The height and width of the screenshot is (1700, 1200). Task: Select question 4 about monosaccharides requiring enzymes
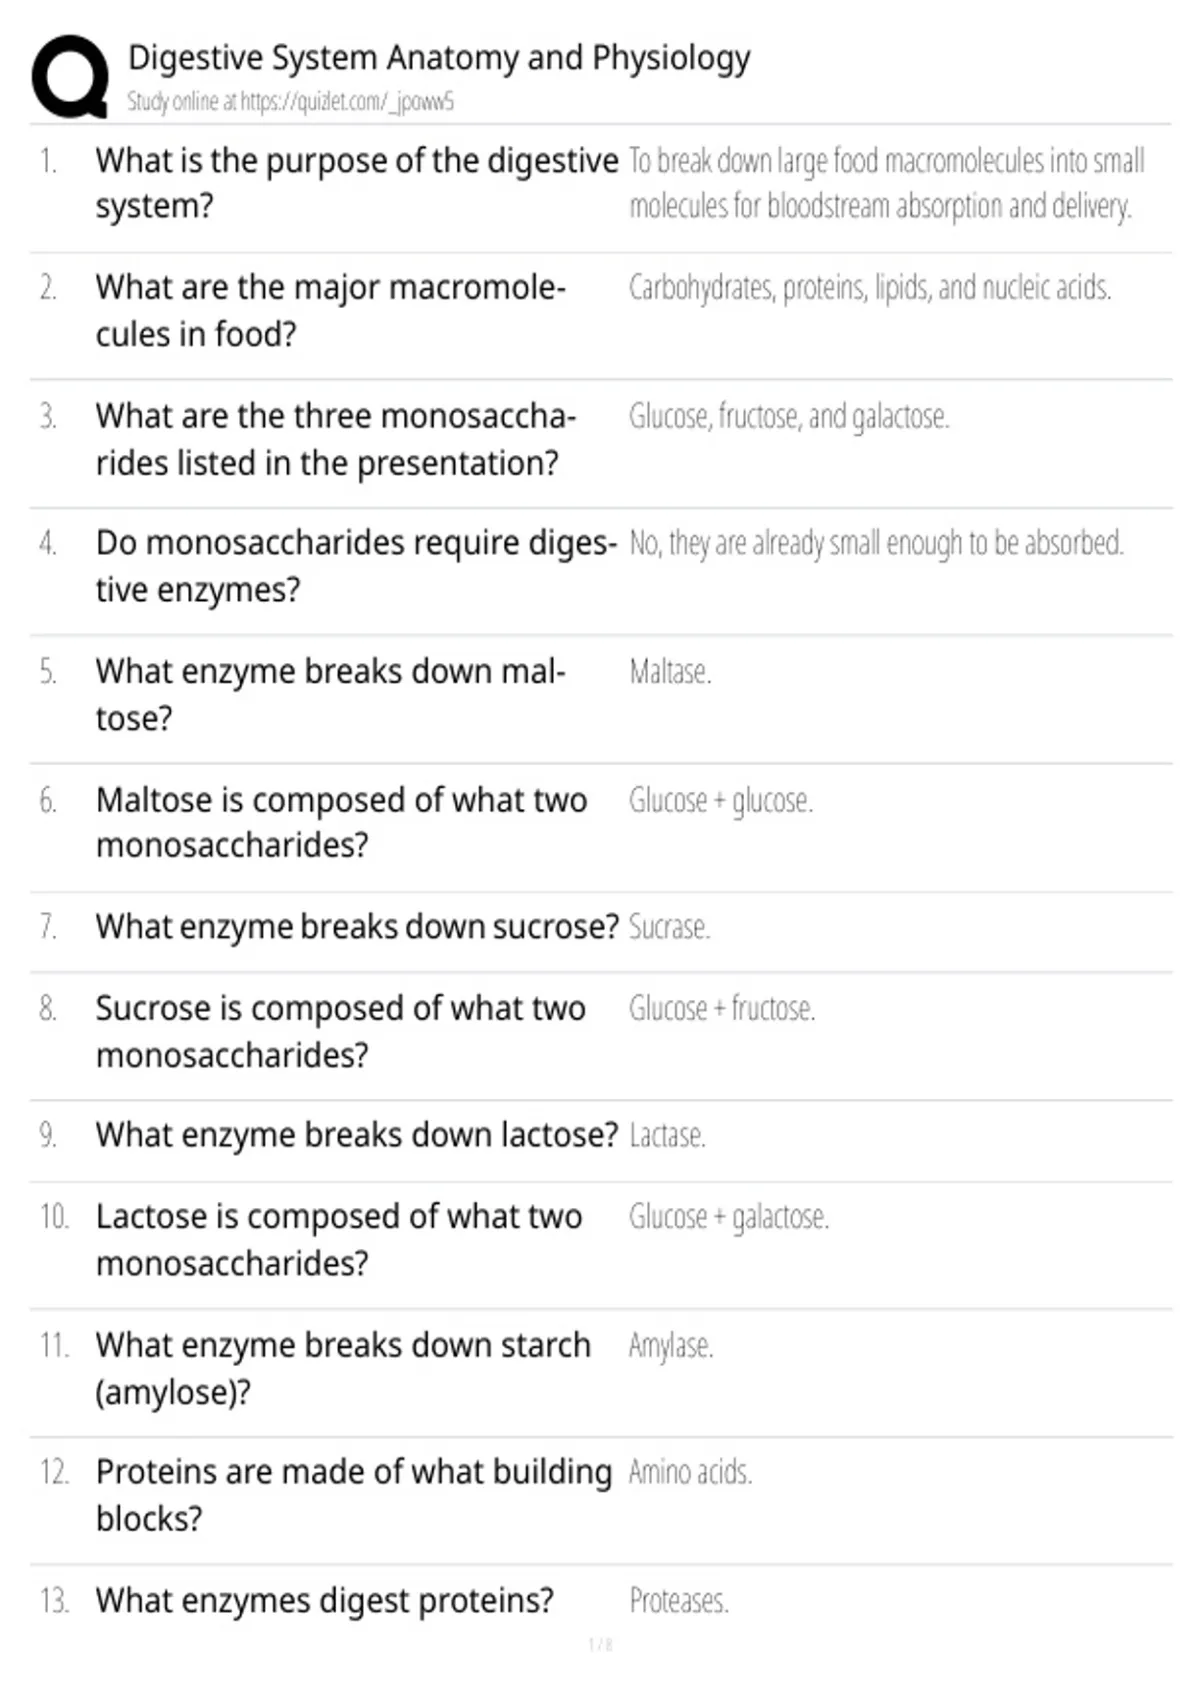pyautogui.click(x=357, y=566)
